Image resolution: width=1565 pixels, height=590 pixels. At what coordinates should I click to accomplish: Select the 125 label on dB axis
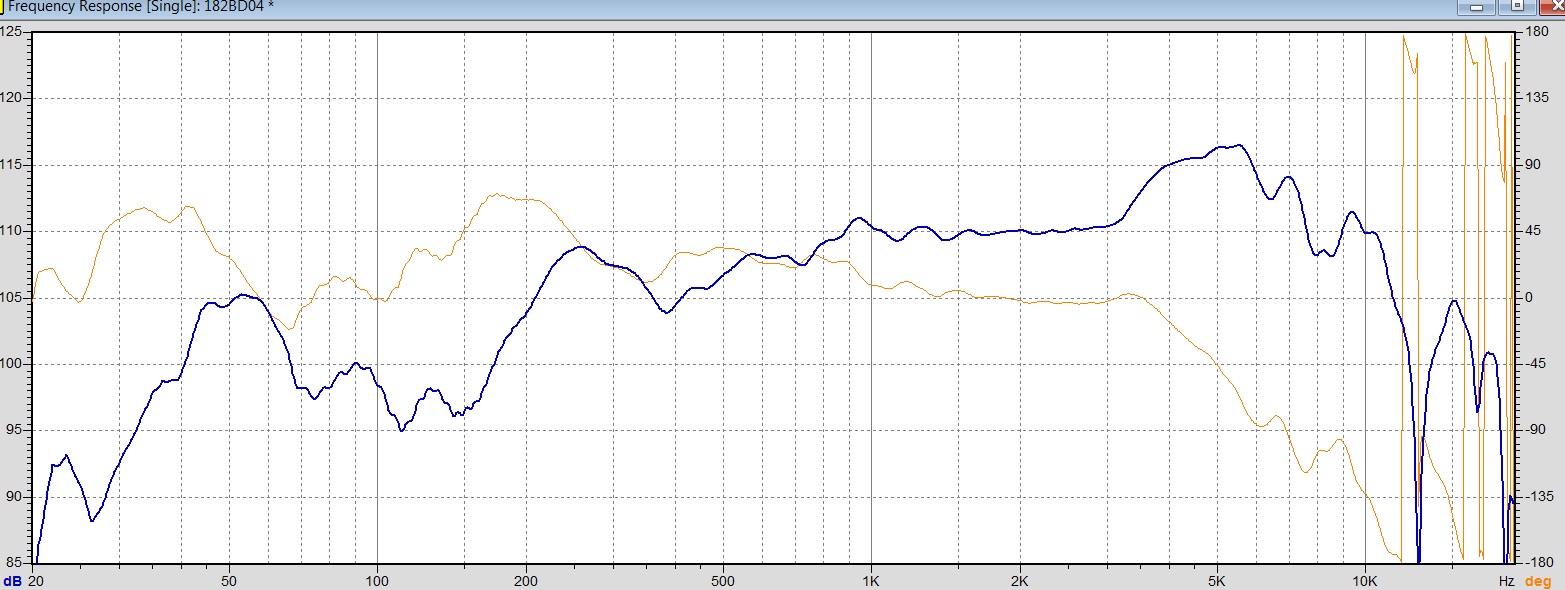click(11, 32)
